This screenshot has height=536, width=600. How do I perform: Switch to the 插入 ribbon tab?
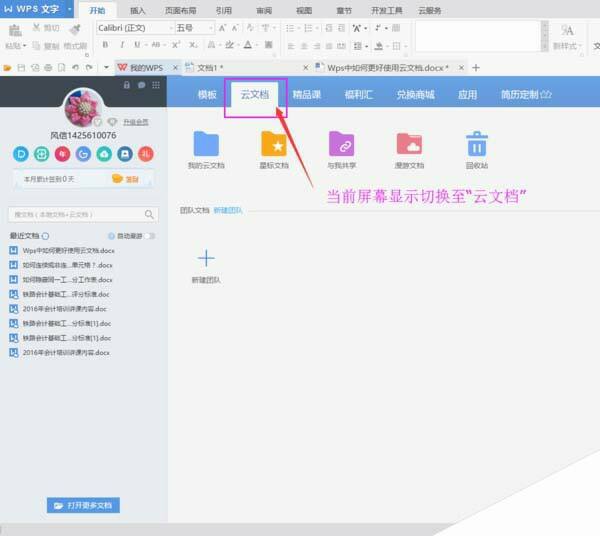coord(137,10)
